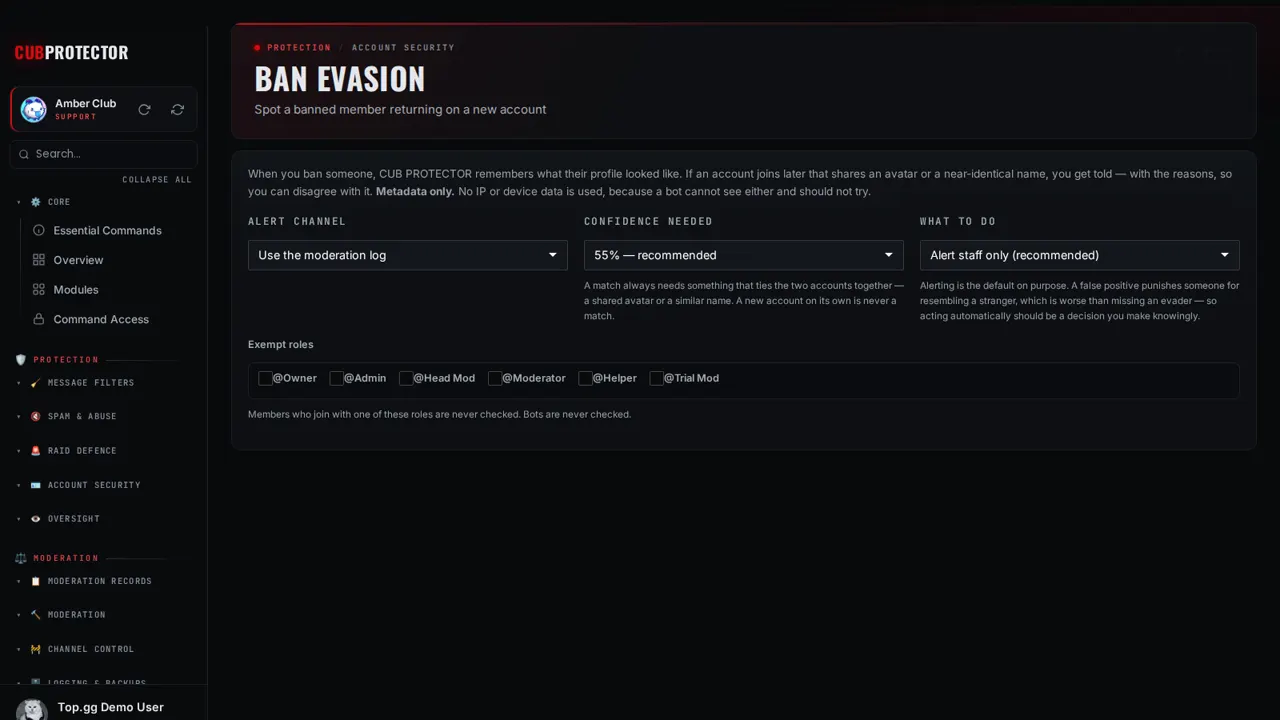1280x720 pixels.
Task: Focus the sidebar Search field
Action: pyautogui.click(x=104, y=154)
